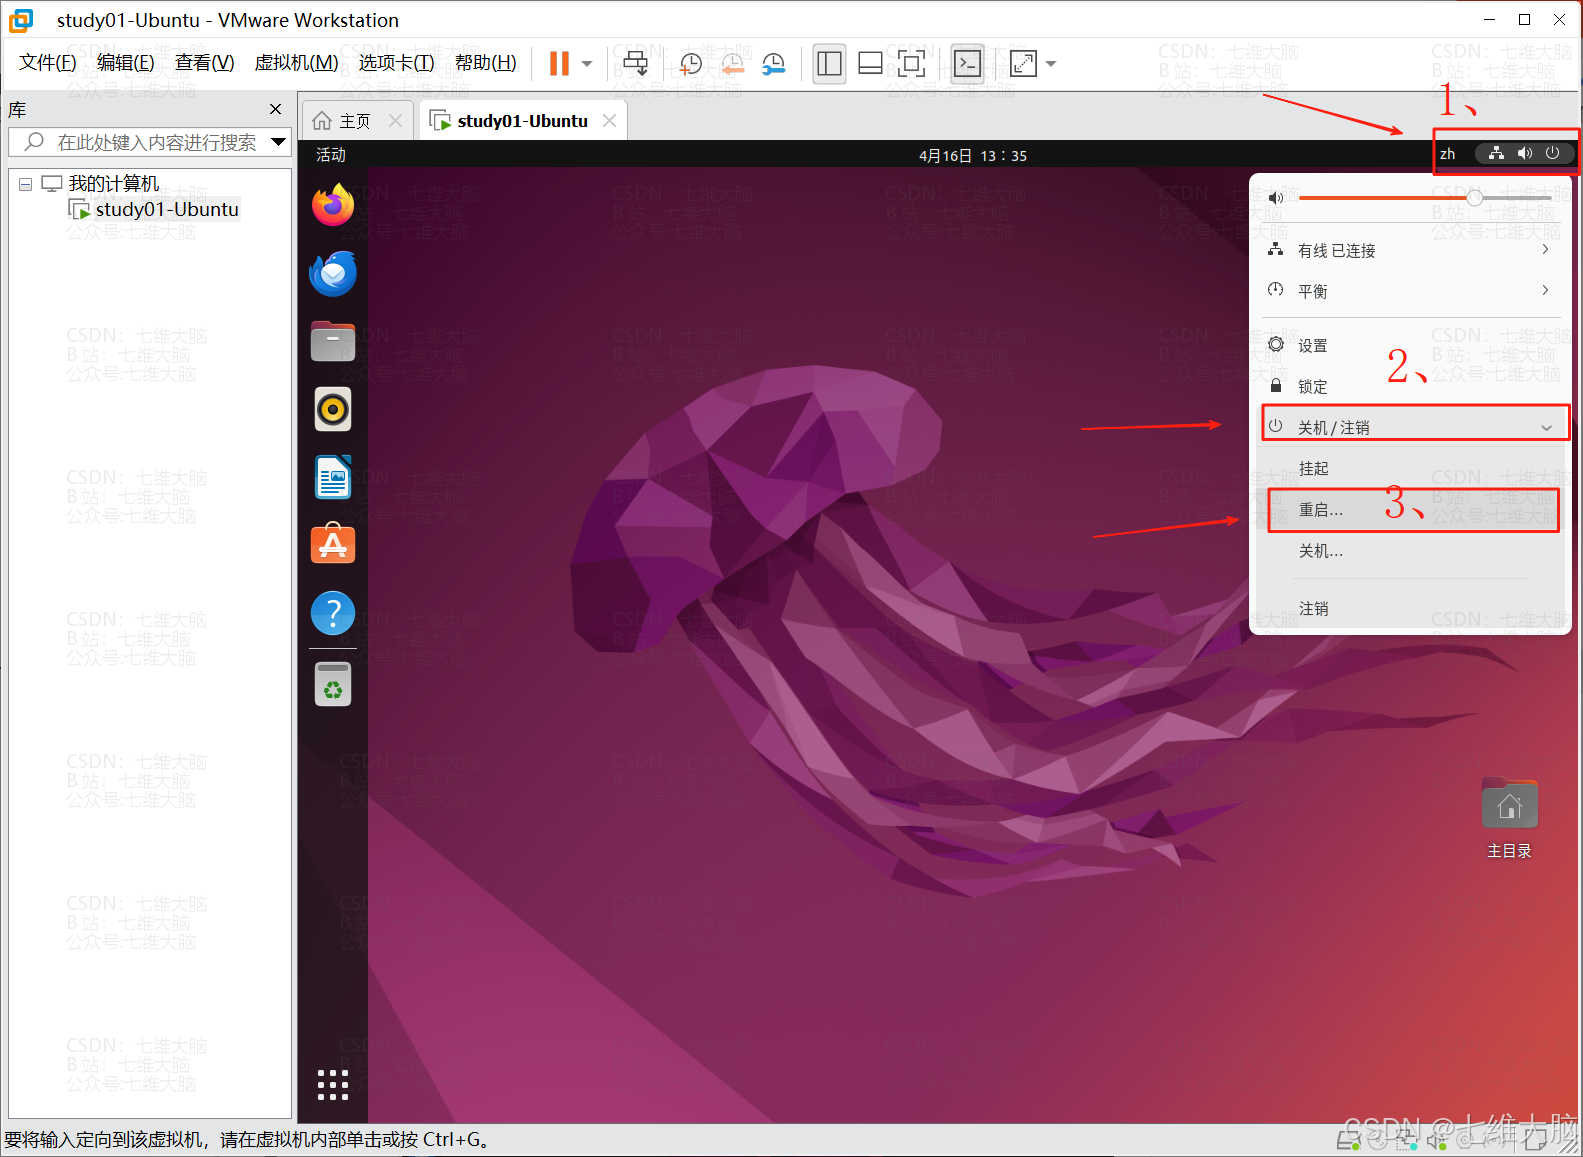Select study01-Ubuntu in the library tree

tap(167, 209)
